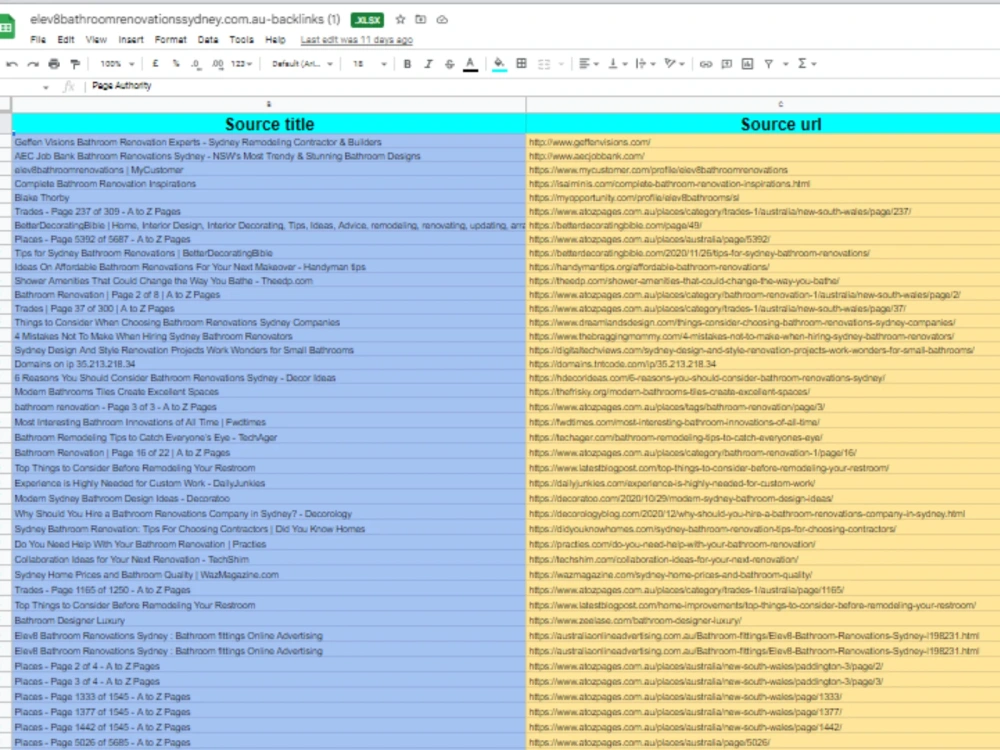Open the aecjobbank.com URL link

tap(586, 156)
